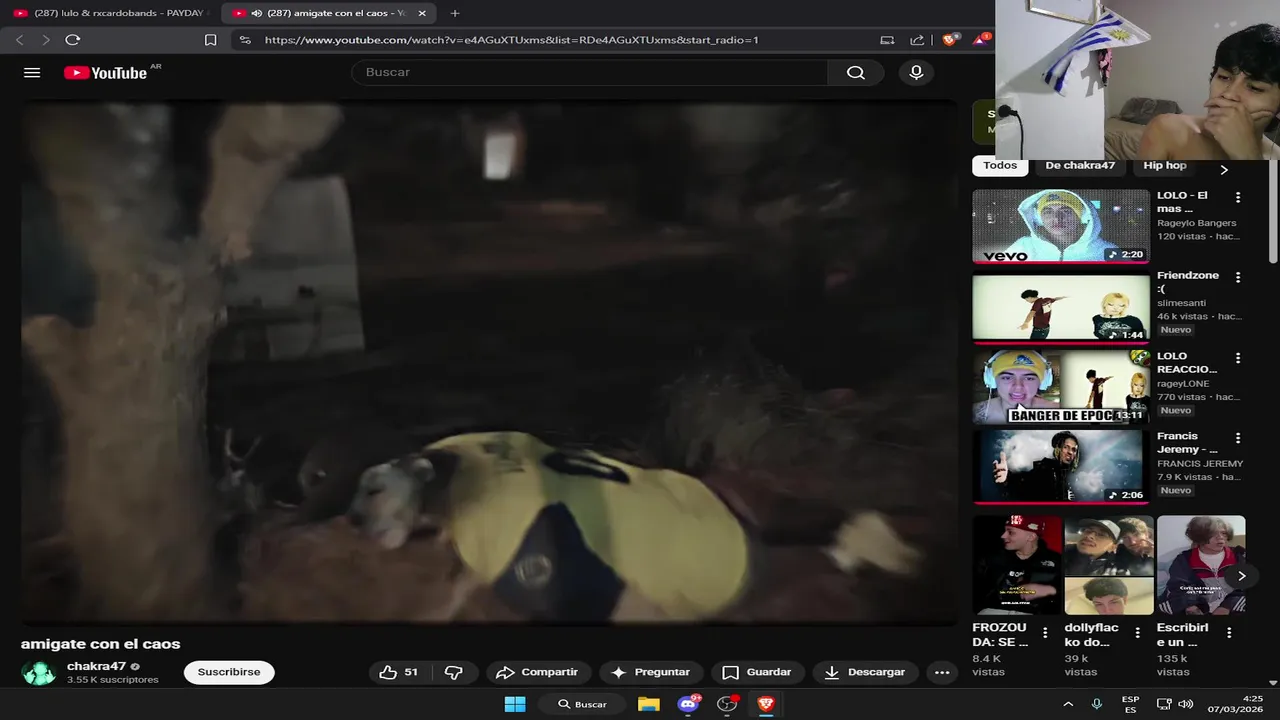Select the 'amigate con el caos' browser tab
The width and height of the screenshot is (1280, 720).
coord(328,13)
